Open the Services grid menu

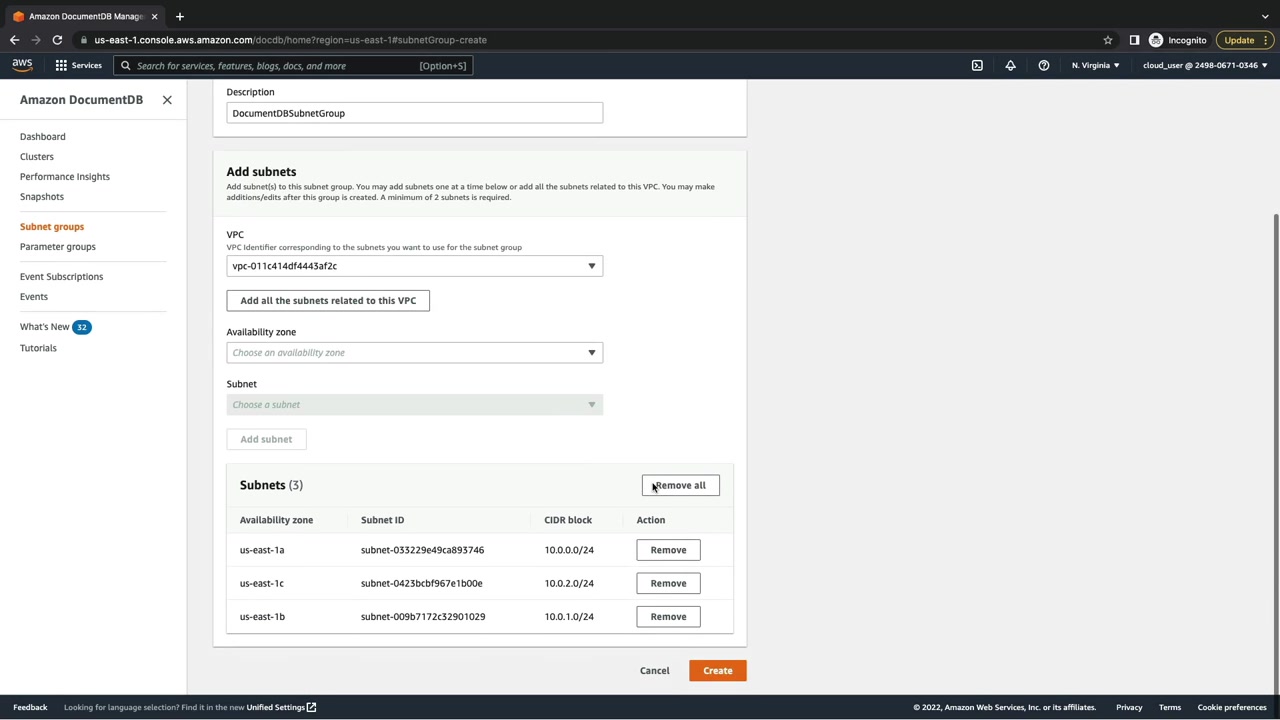click(x=61, y=66)
